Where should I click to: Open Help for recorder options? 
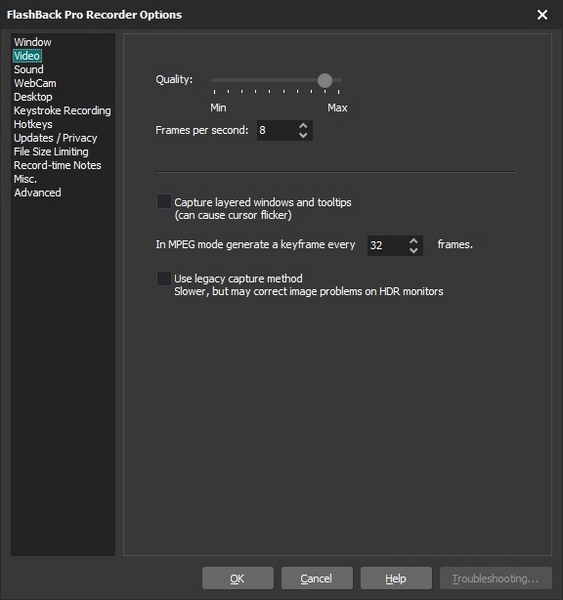(x=396, y=578)
